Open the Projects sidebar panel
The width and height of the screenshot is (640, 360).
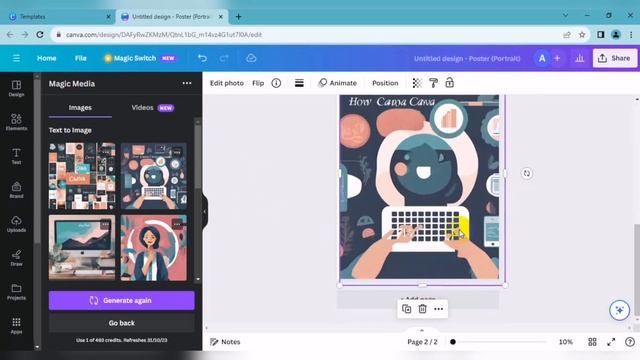(x=16, y=291)
